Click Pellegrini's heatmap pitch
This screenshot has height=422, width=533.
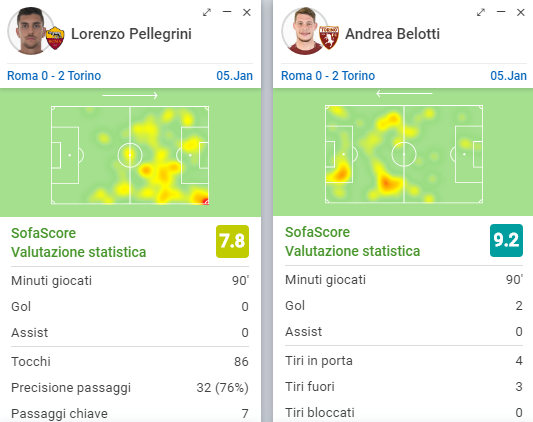[130, 155]
